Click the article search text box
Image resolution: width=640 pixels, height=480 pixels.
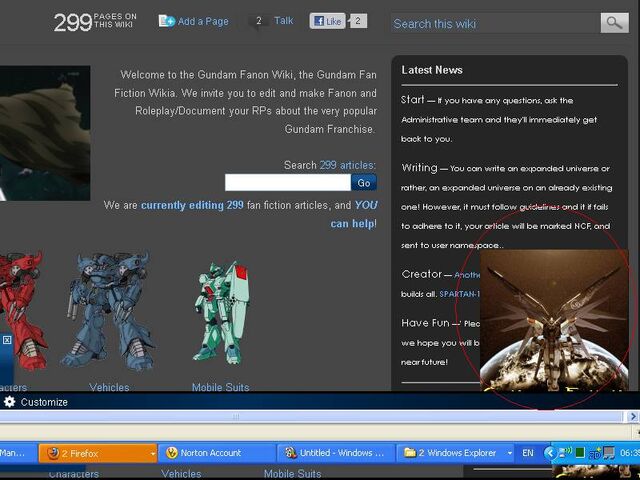[x=288, y=182]
